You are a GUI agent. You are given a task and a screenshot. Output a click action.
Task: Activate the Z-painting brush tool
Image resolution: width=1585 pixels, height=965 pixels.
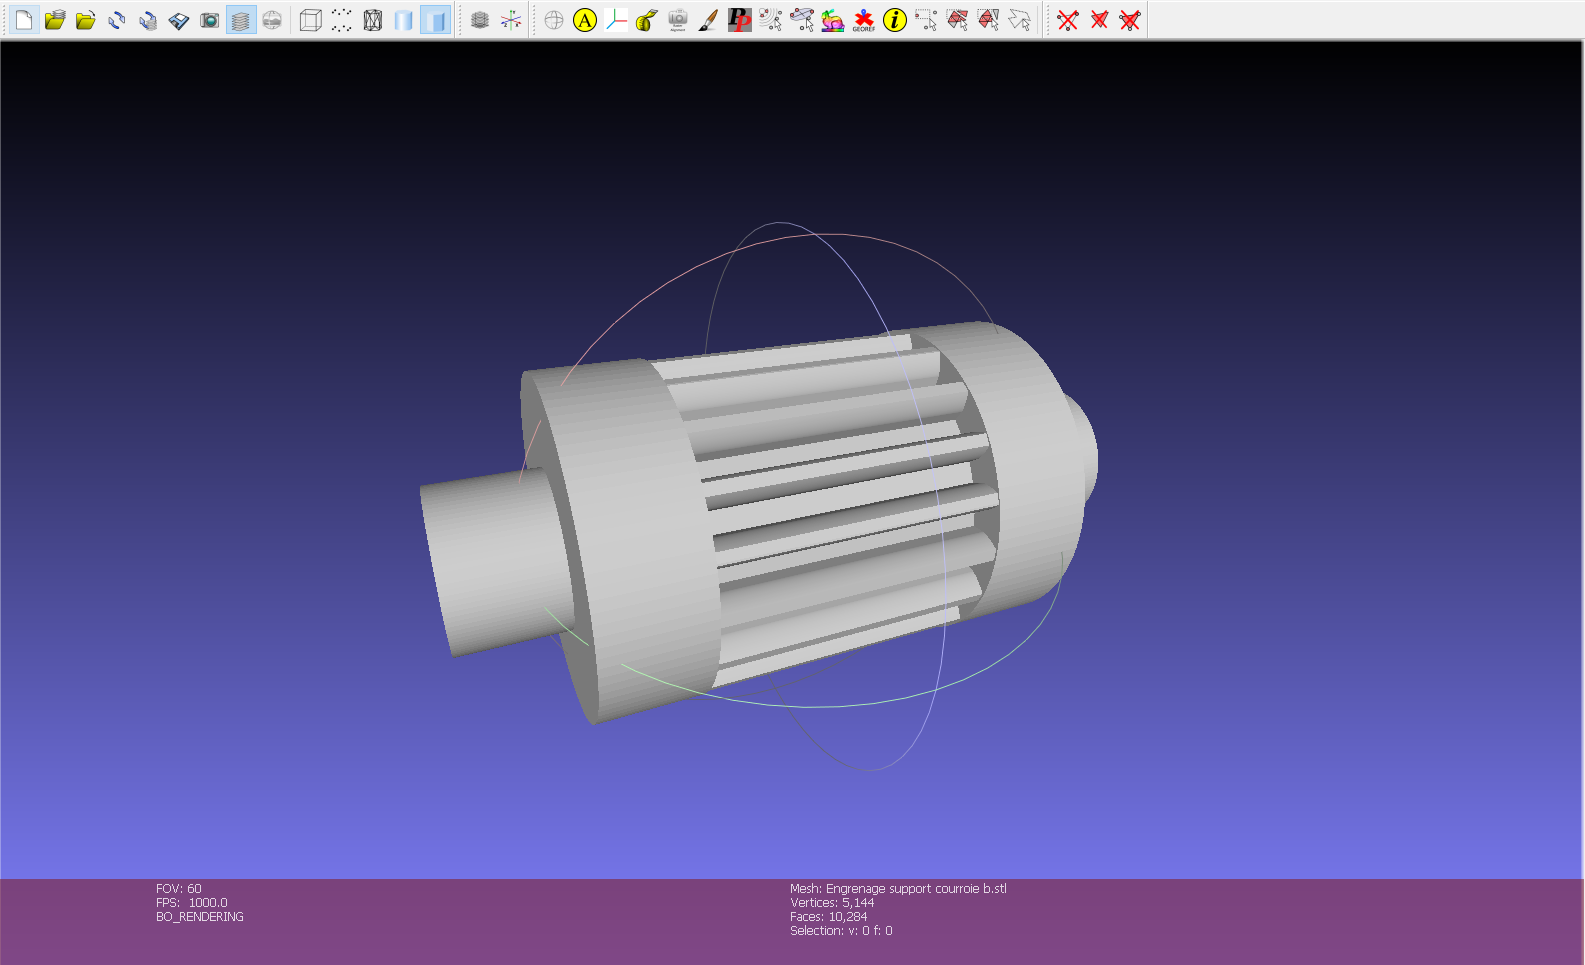point(708,20)
